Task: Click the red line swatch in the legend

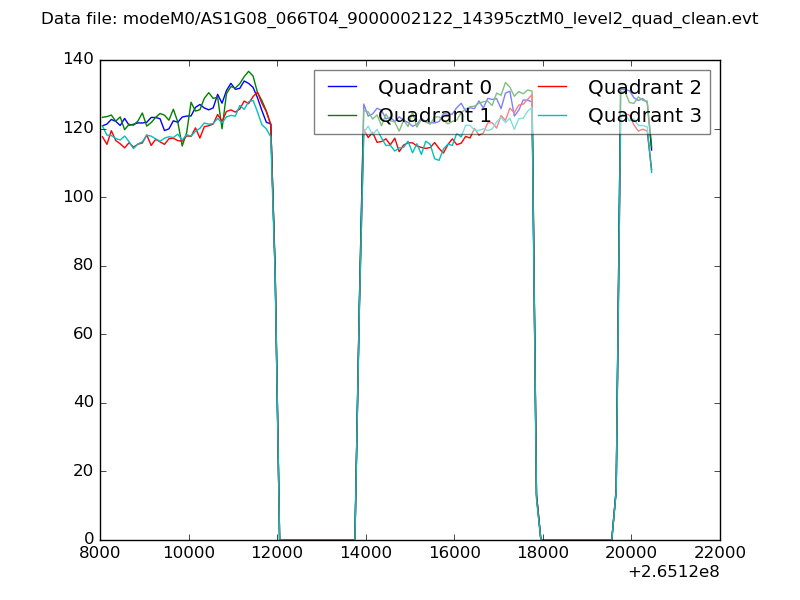Action: click(x=554, y=87)
